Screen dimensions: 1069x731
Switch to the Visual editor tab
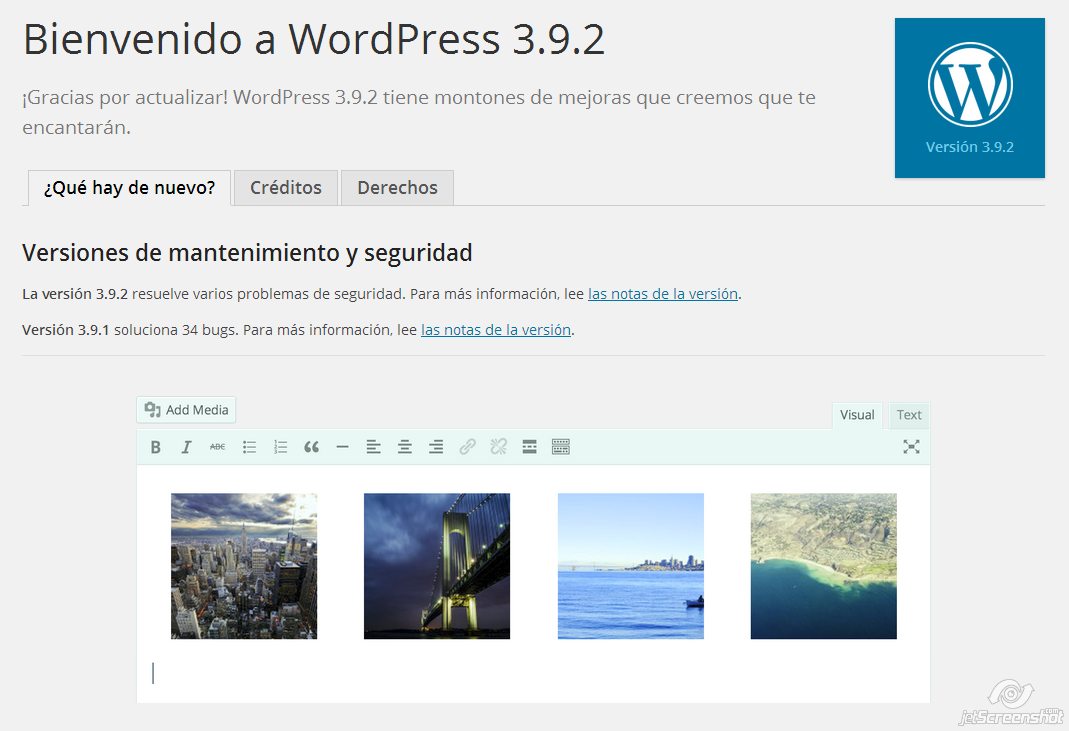(x=857, y=415)
